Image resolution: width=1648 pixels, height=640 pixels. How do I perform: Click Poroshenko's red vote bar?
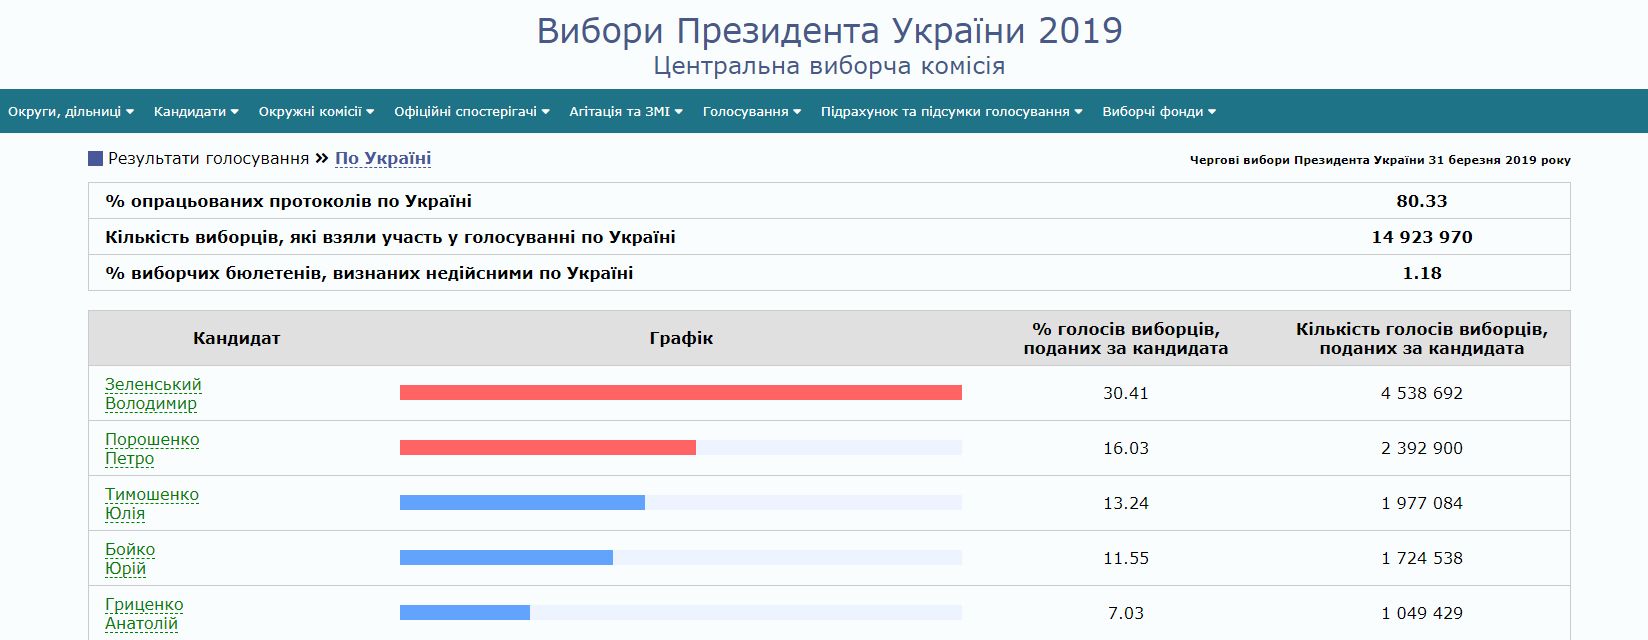pos(547,448)
